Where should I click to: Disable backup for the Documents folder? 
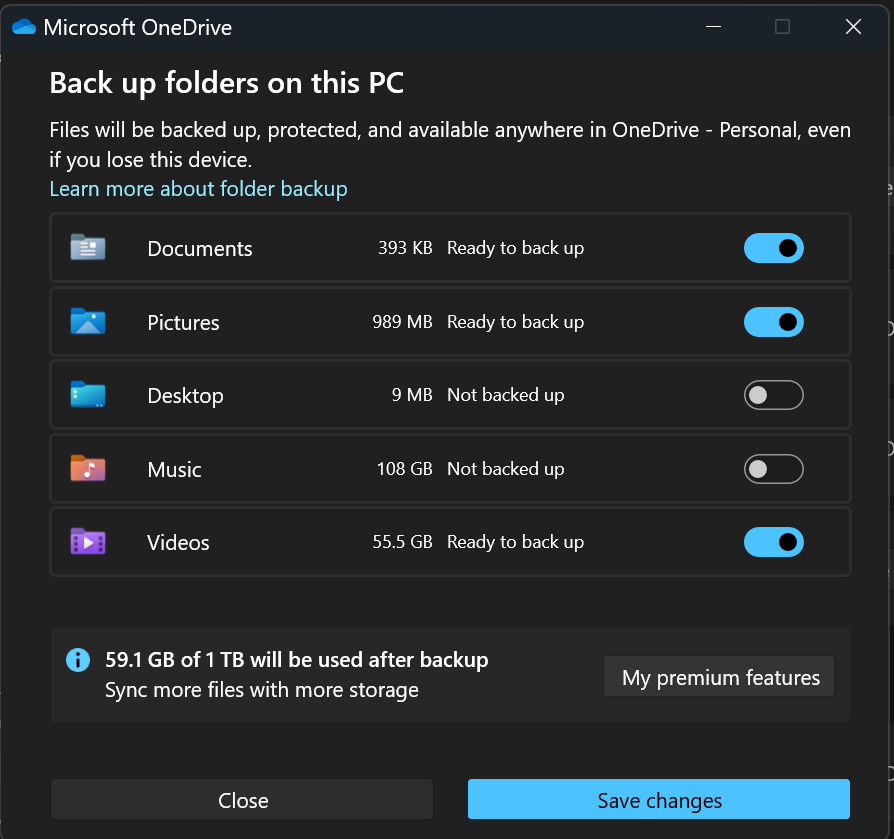773,247
